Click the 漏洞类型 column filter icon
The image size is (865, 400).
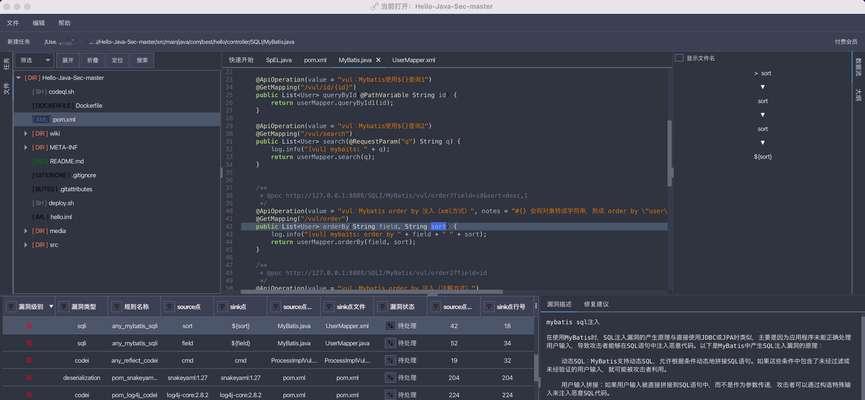pos(64,307)
